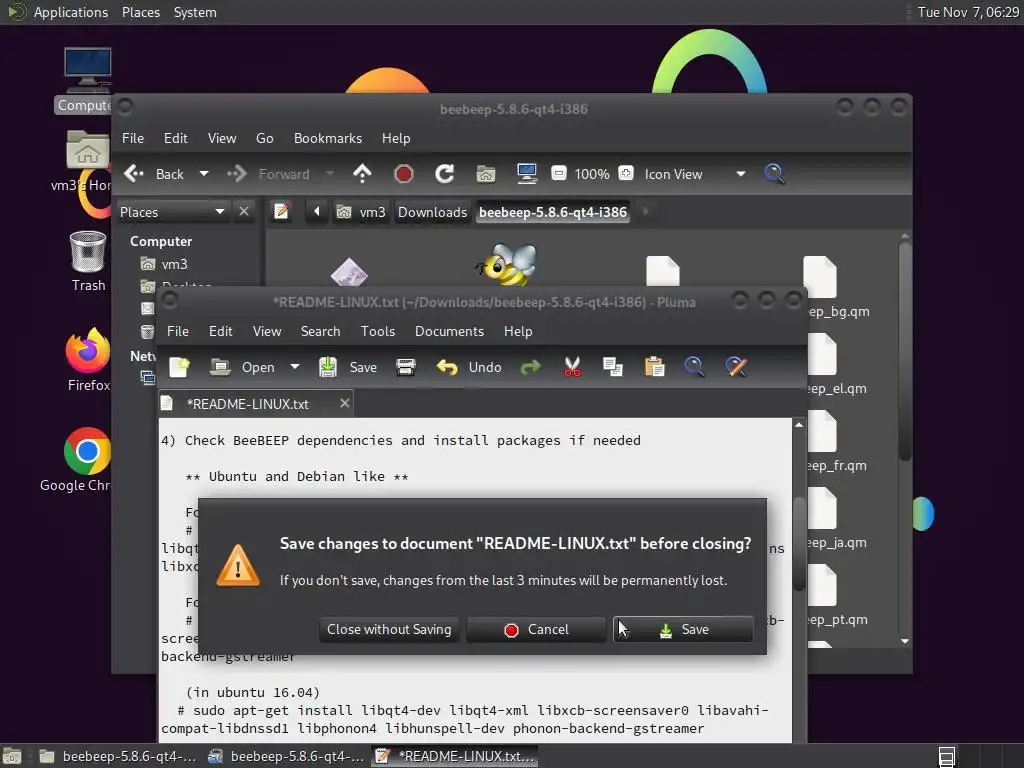
Task: Open the Pluma File menu
Action: point(178,331)
